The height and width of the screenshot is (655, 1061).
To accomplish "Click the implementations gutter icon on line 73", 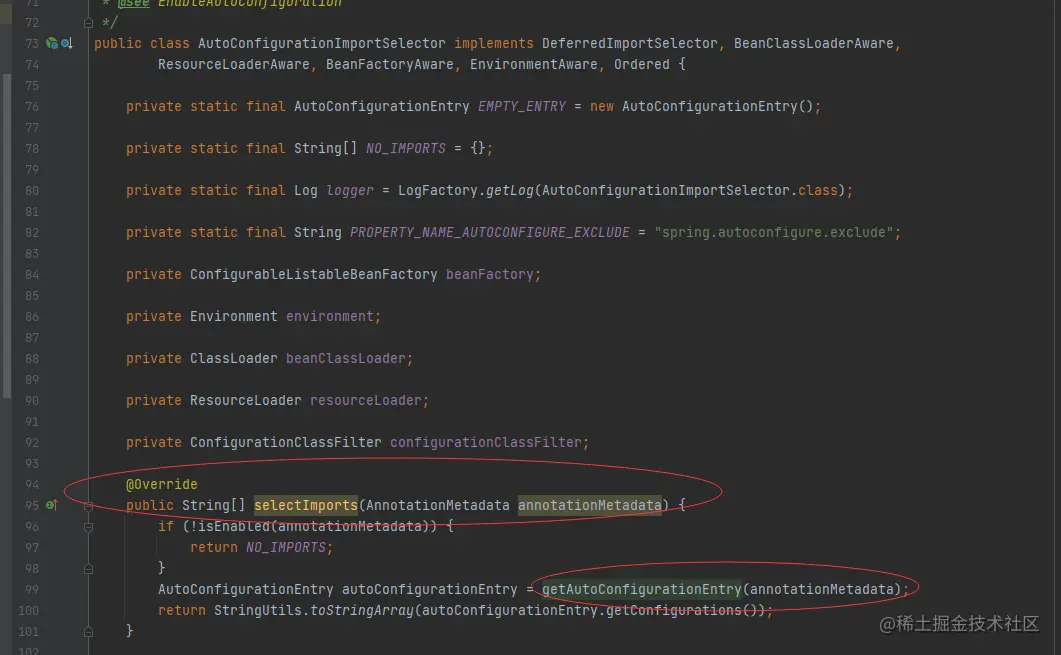I will (x=66, y=43).
